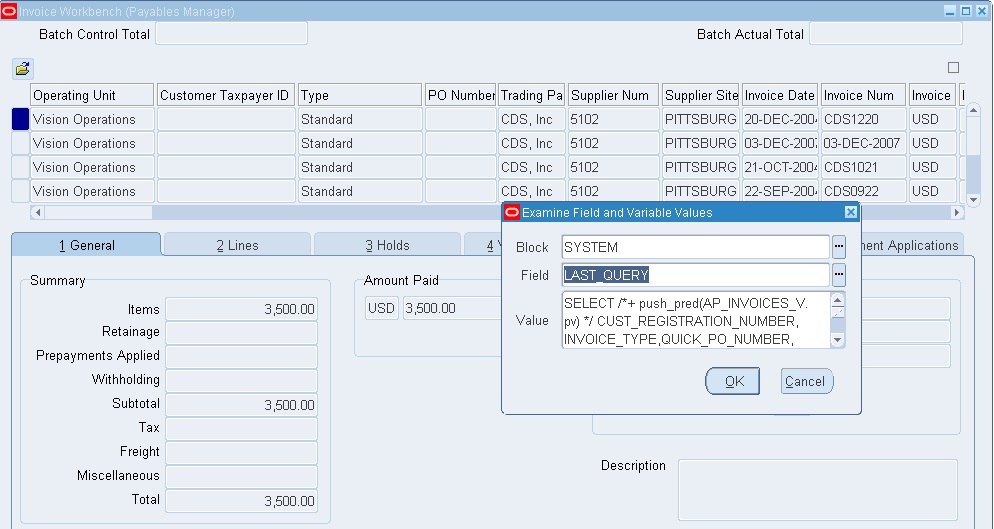
Task: Switch to the 1 General tab
Action: coord(87,245)
